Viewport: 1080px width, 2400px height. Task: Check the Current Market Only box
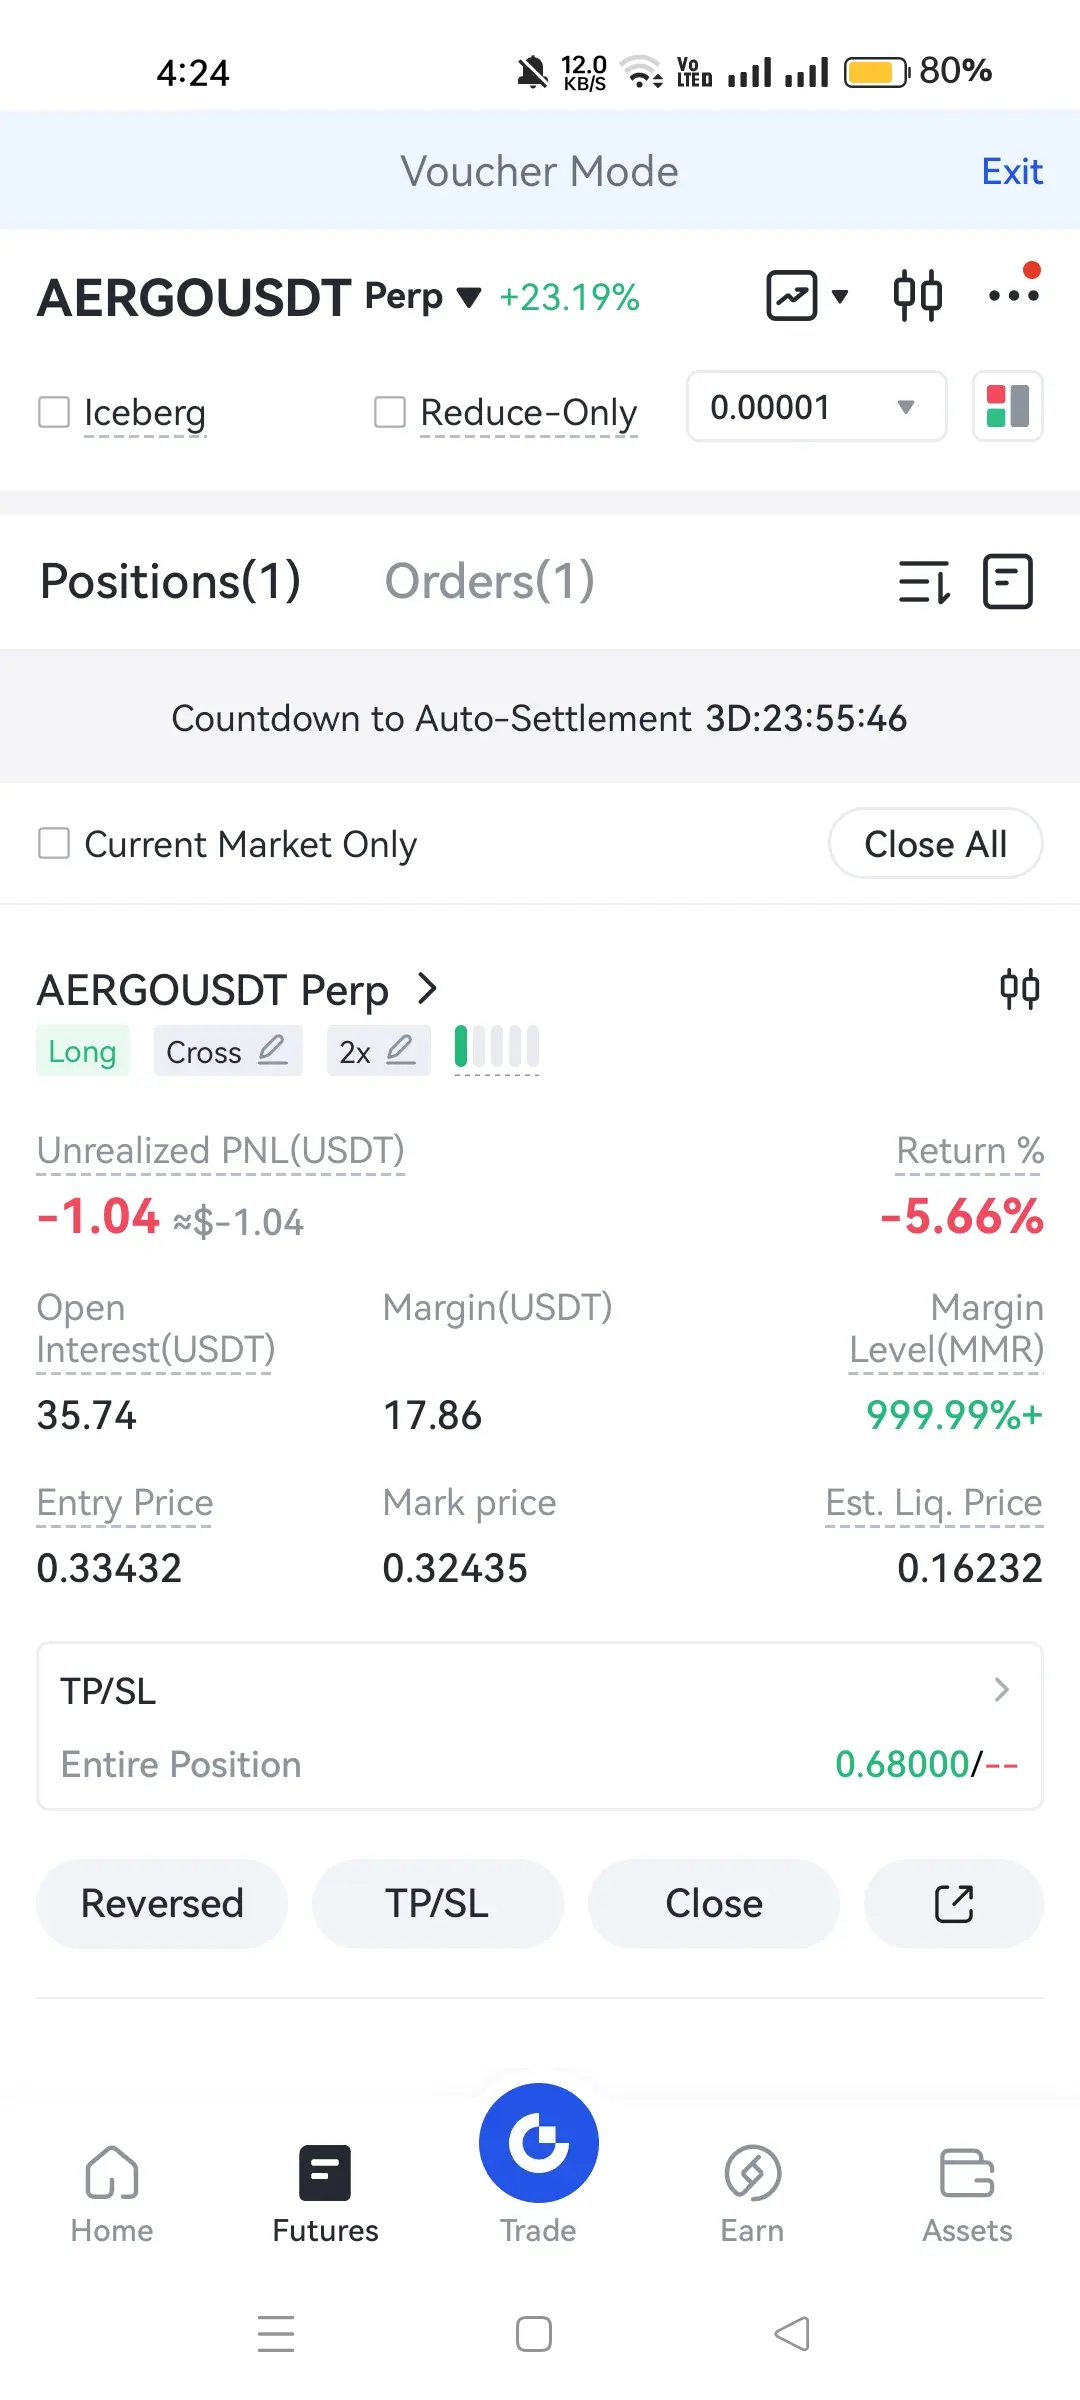click(54, 843)
